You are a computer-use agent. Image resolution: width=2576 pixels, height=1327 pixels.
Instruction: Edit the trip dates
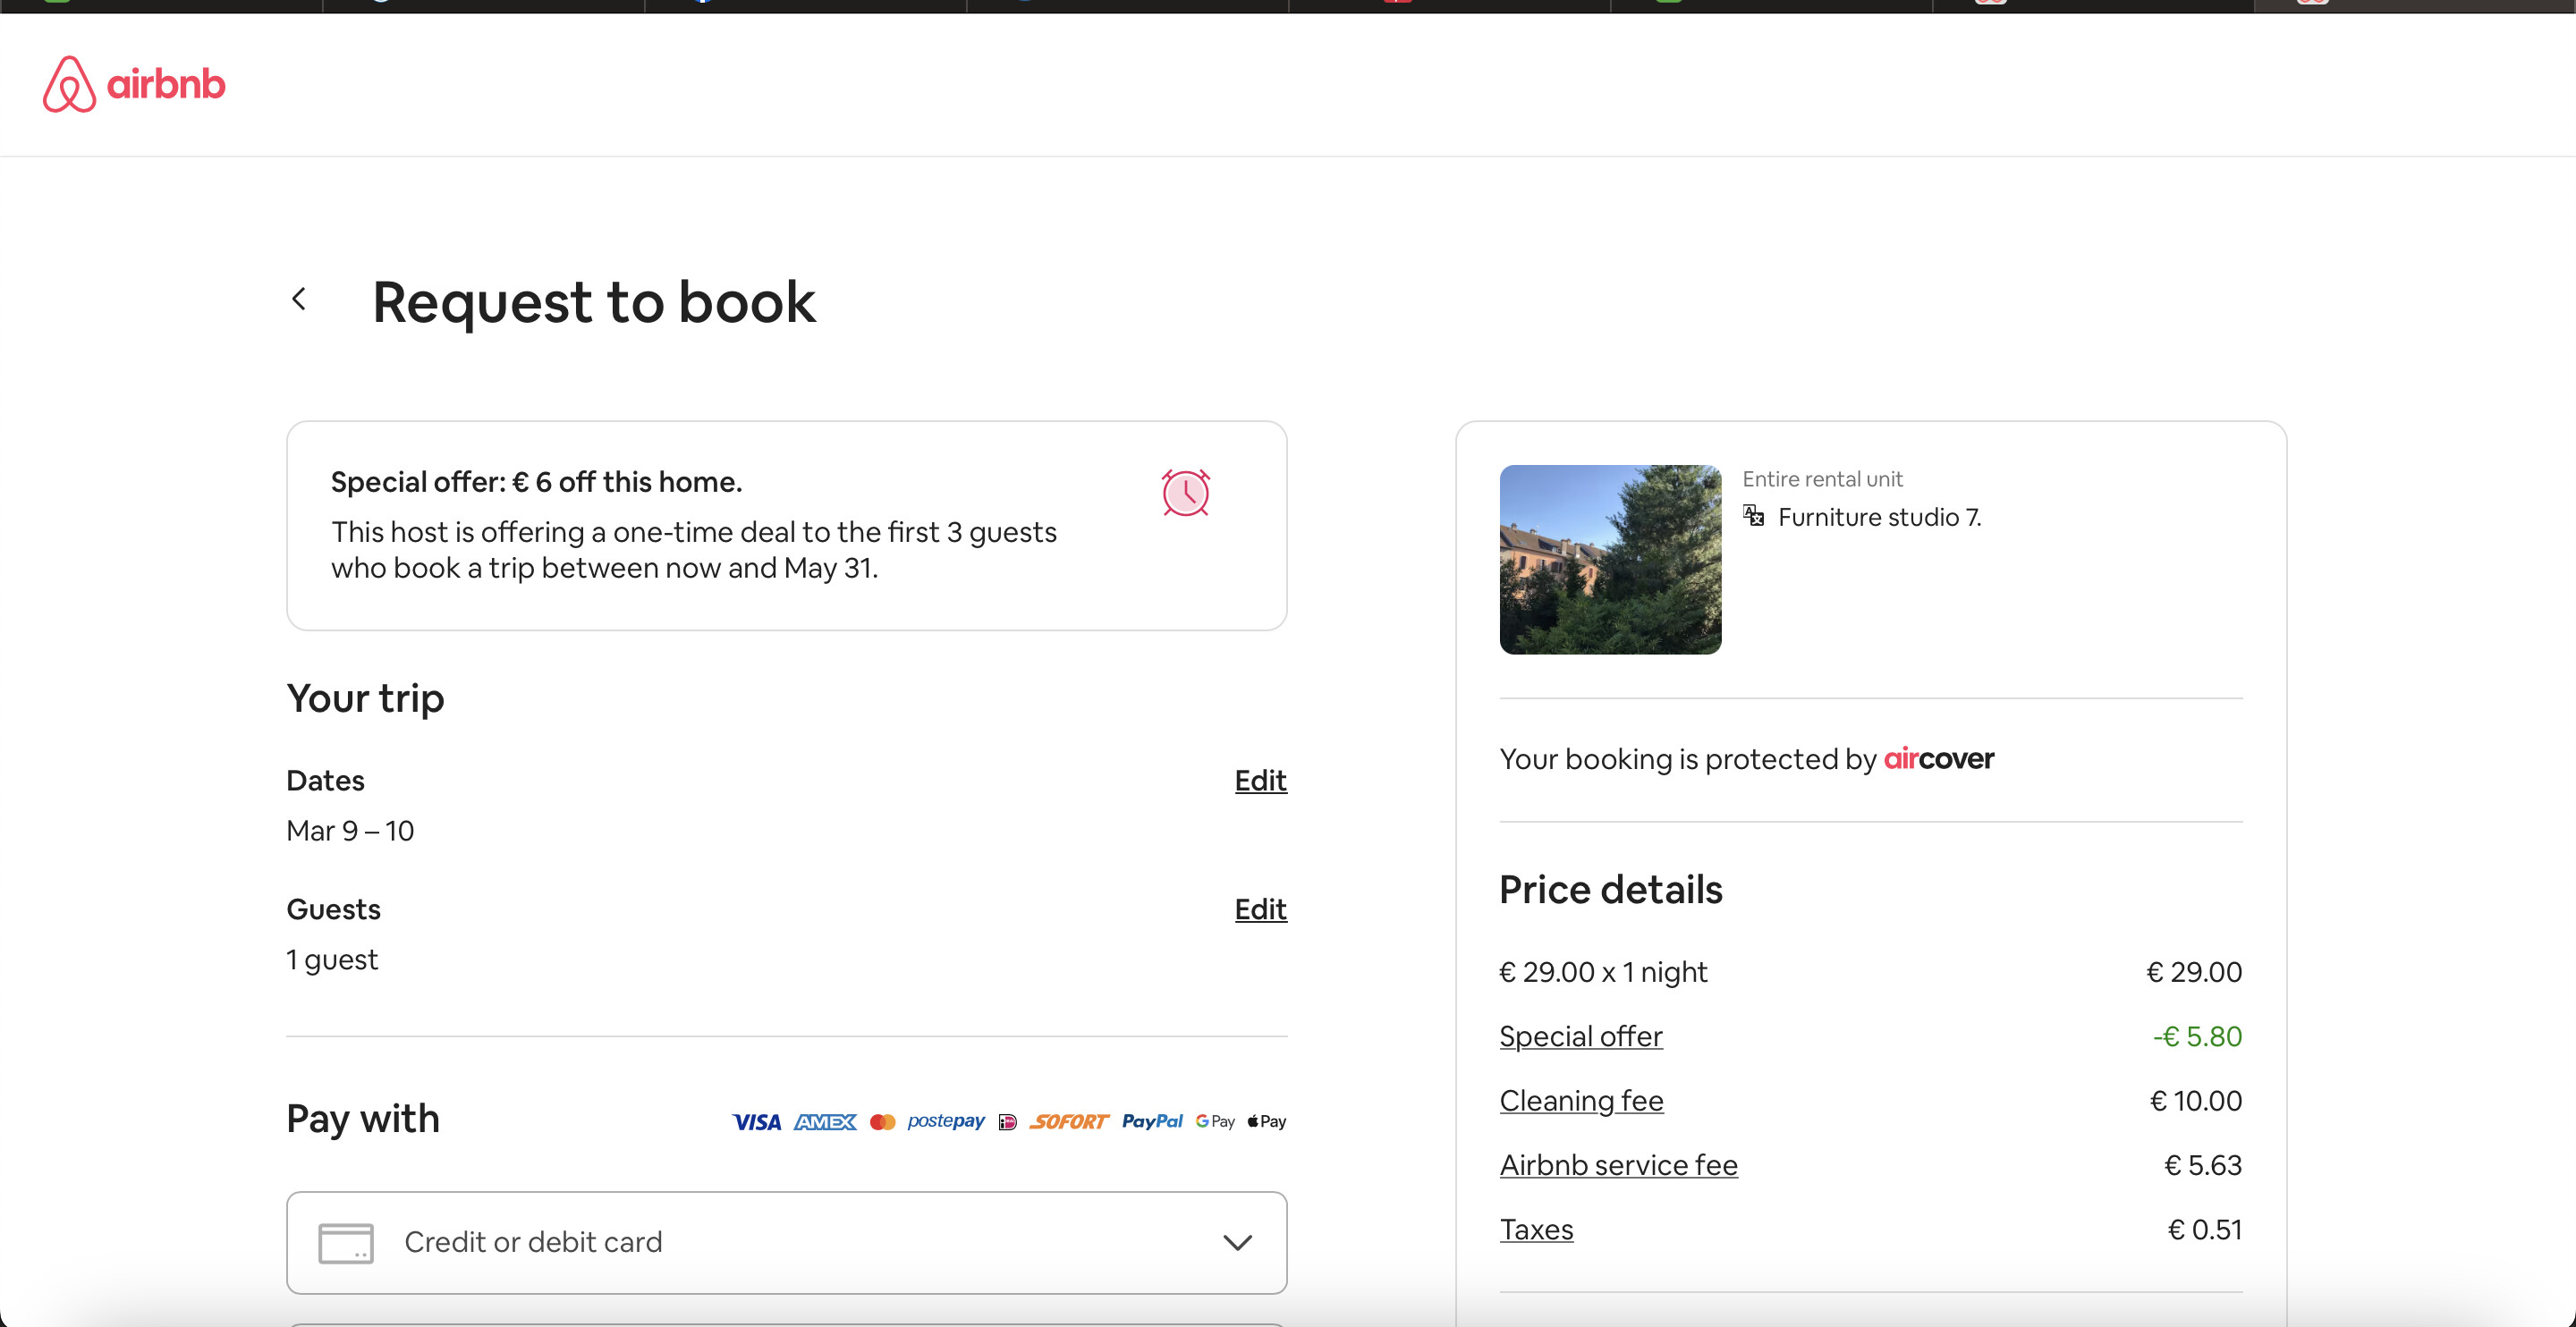(x=1260, y=780)
